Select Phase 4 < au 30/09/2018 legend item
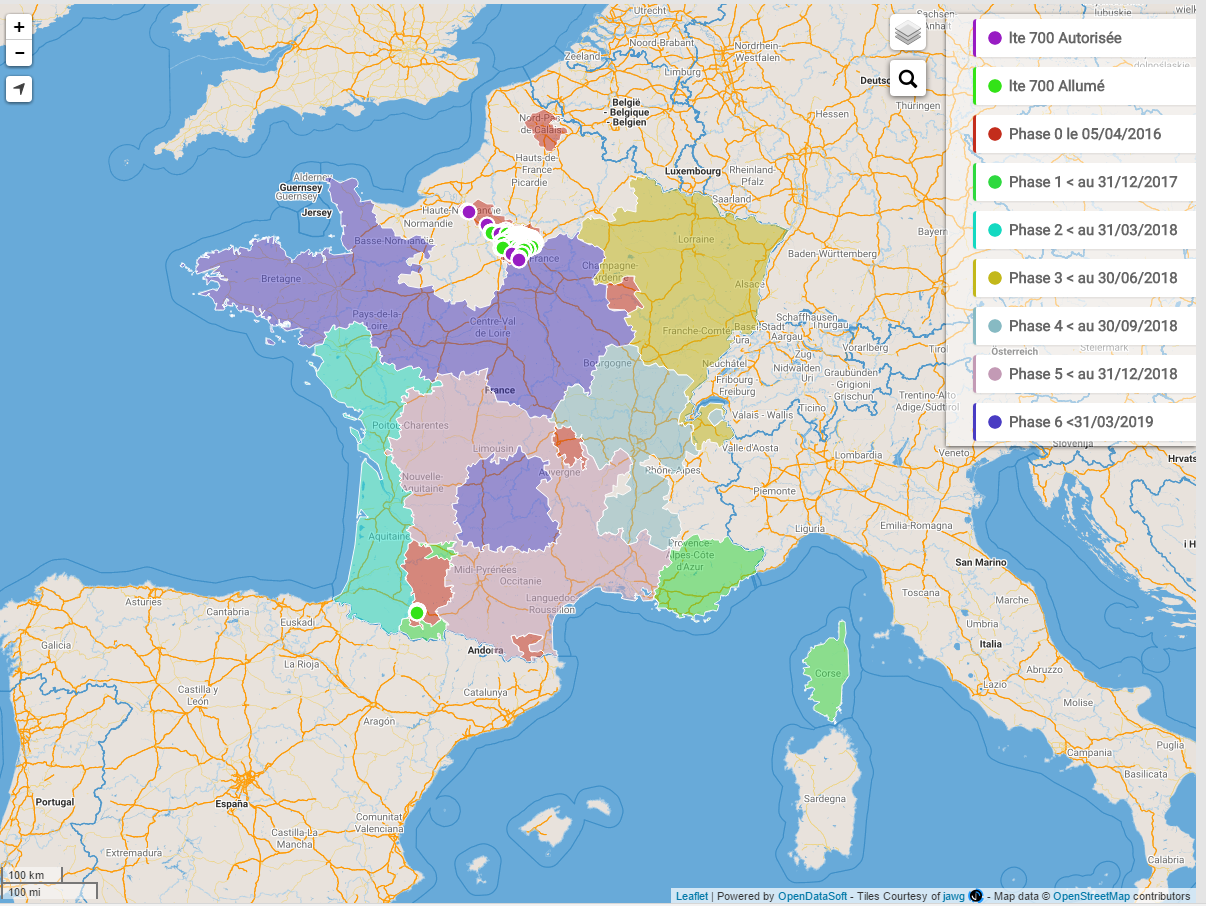The image size is (1206, 906). [x=1084, y=326]
